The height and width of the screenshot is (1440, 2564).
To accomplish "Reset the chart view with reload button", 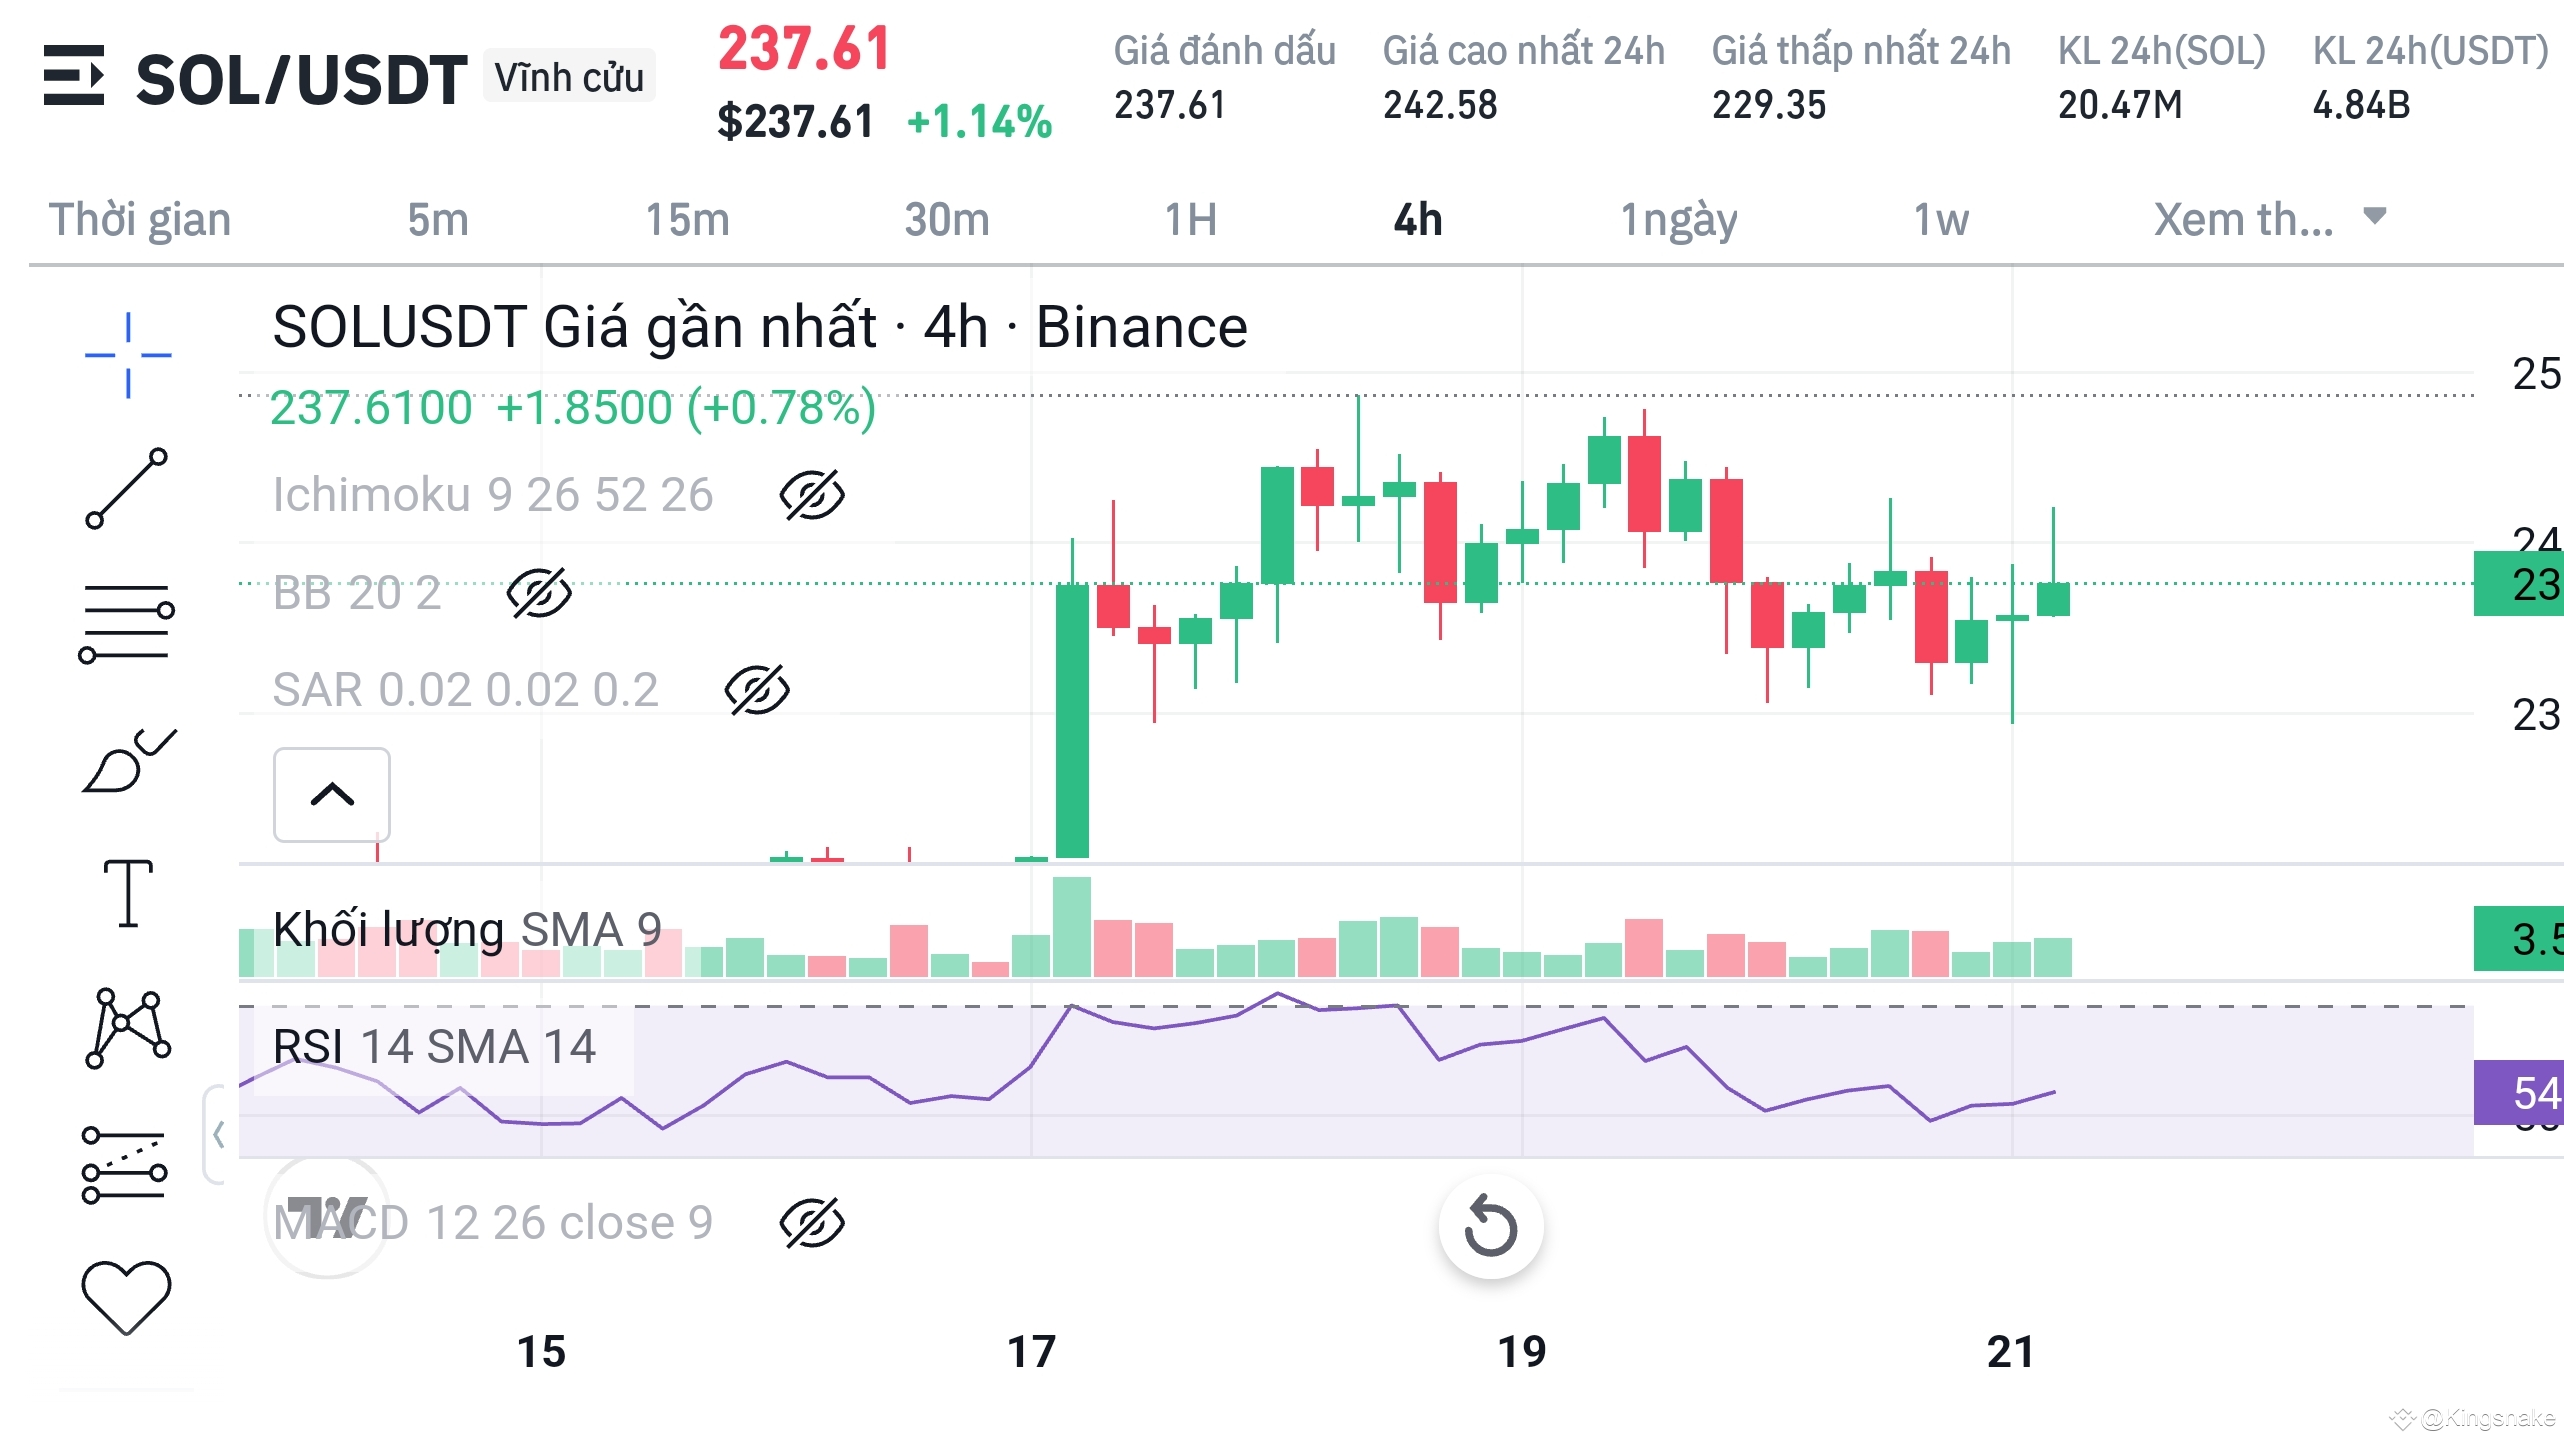I will [1490, 1227].
